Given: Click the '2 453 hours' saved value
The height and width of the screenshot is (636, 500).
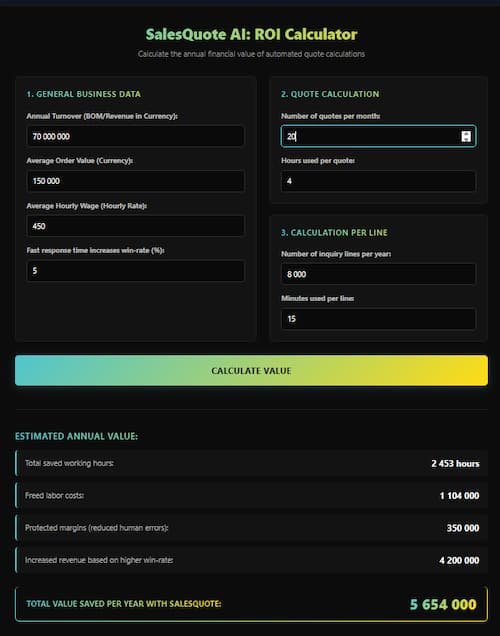Looking at the screenshot, I should pyautogui.click(x=455, y=463).
